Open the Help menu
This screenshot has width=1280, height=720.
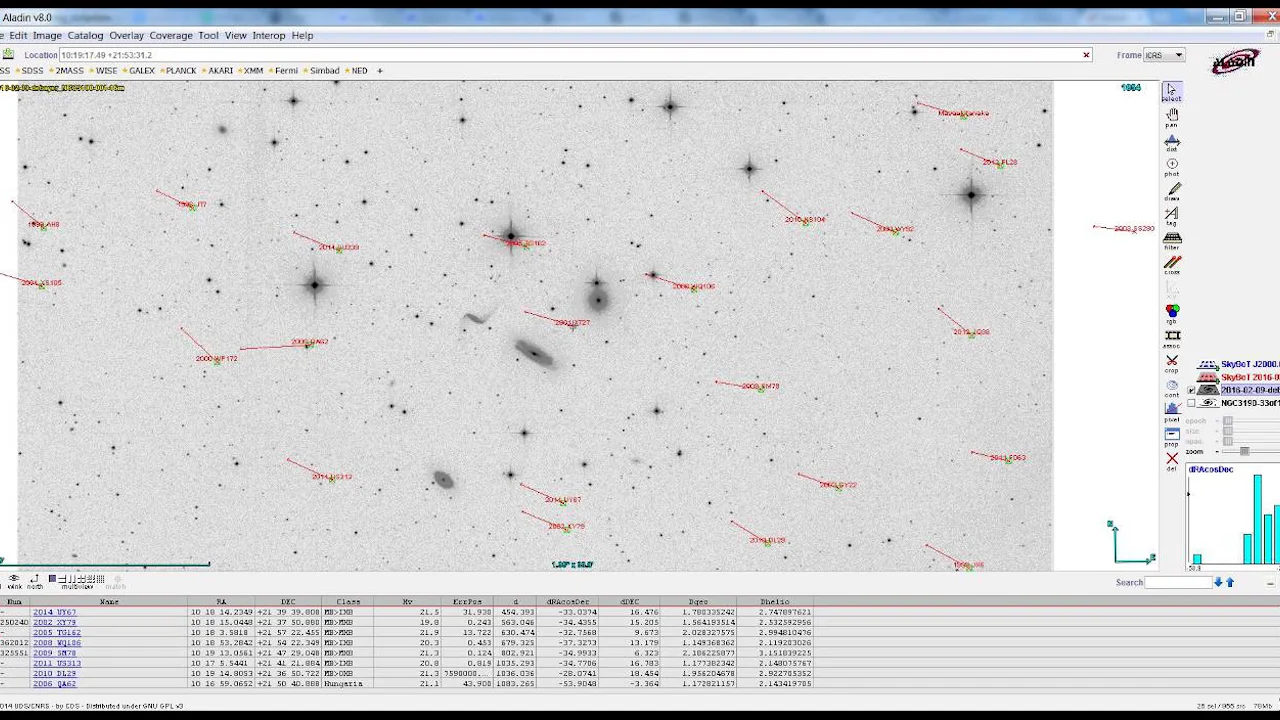[302, 35]
